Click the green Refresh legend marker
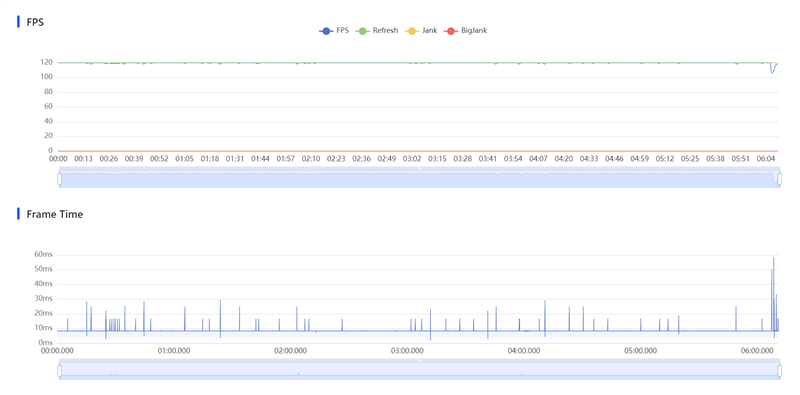Image resolution: width=800 pixels, height=395 pixels. (x=363, y=31)
